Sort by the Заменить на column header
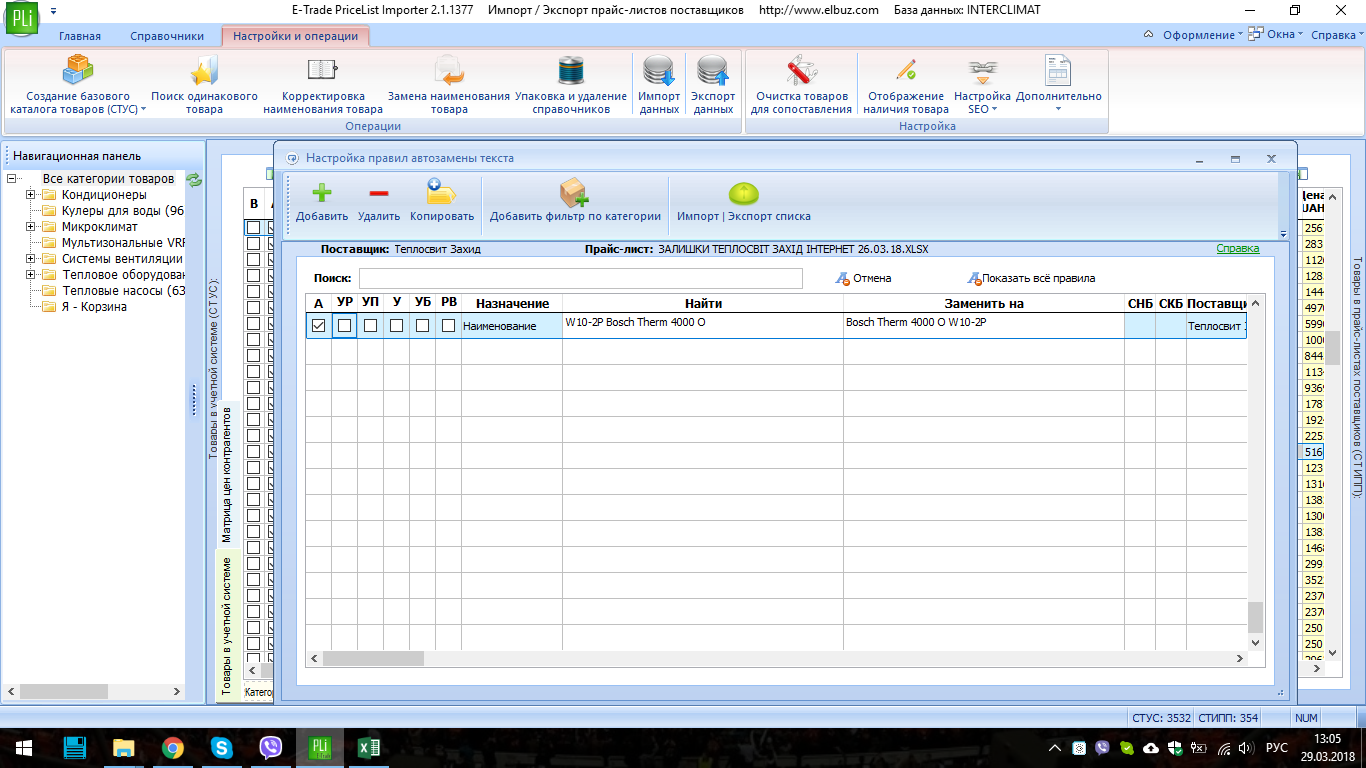The height and width of the screenshot is (768, 1366). (x=984, y=303)
